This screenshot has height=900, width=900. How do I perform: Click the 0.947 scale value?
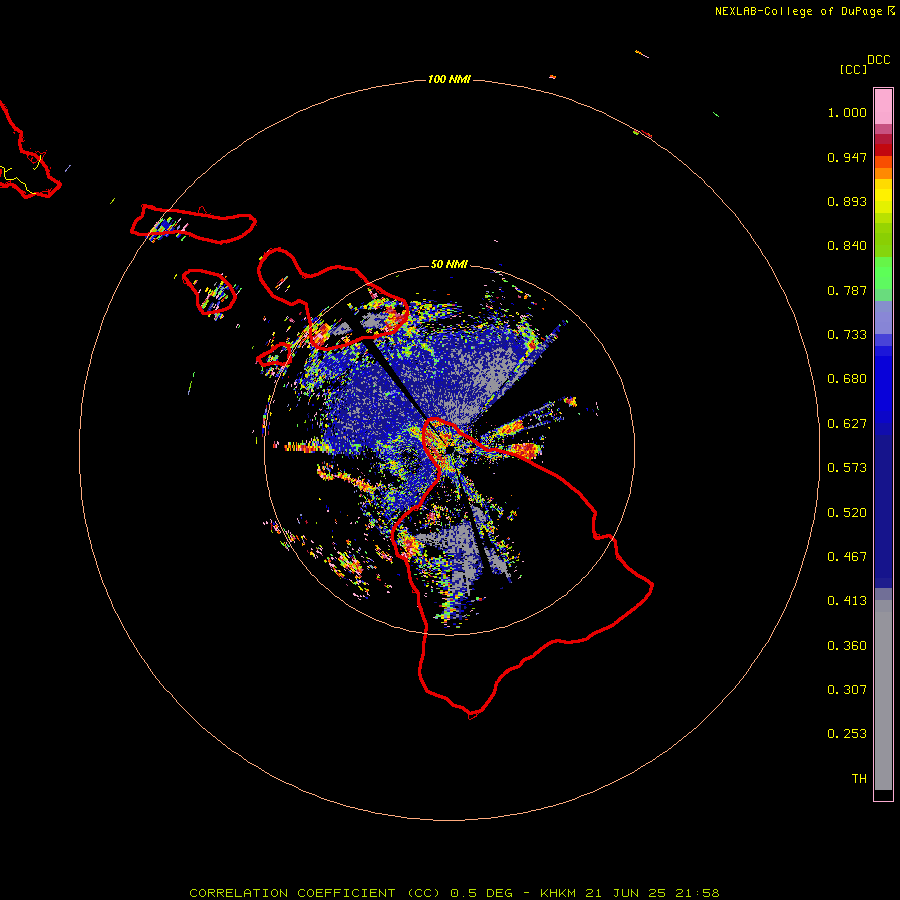pyautogui.click(x=847, y=157)
